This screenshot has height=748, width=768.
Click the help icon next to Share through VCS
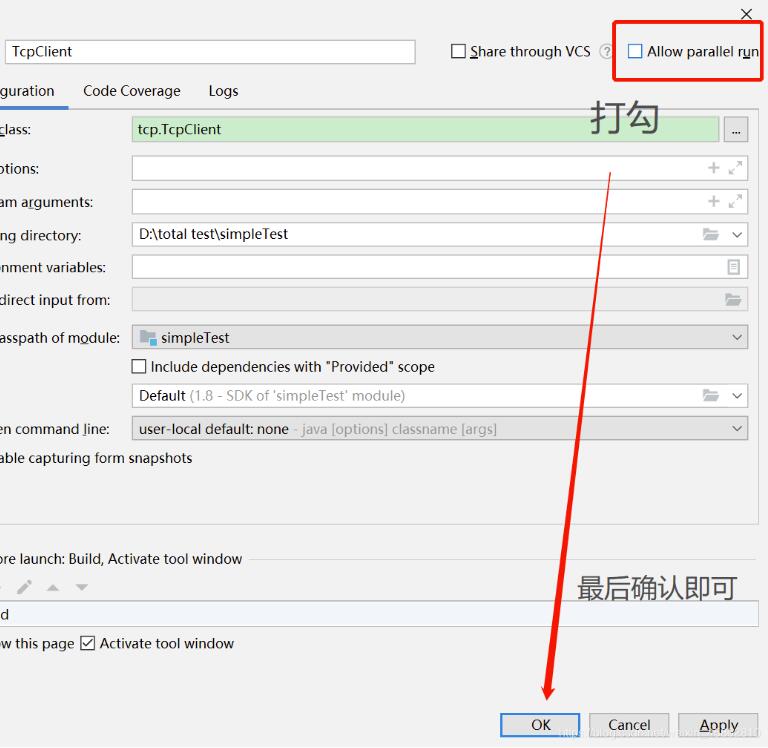click(x=605, y=51)
